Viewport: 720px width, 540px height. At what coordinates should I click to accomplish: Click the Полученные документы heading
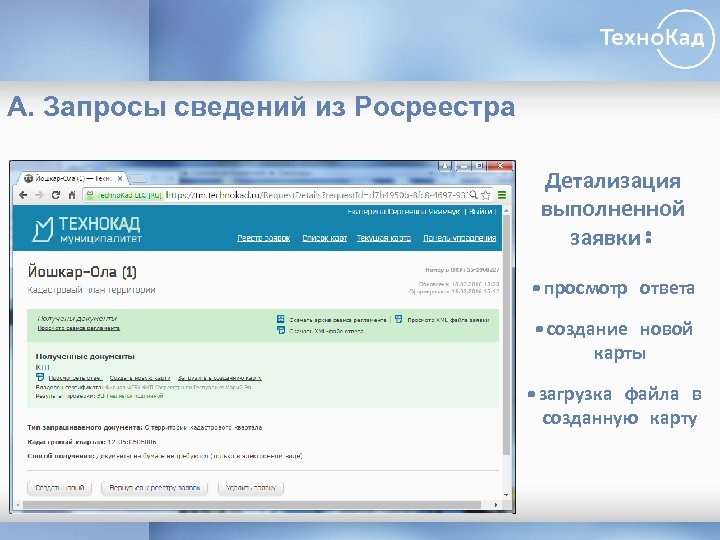pos(85,356)
